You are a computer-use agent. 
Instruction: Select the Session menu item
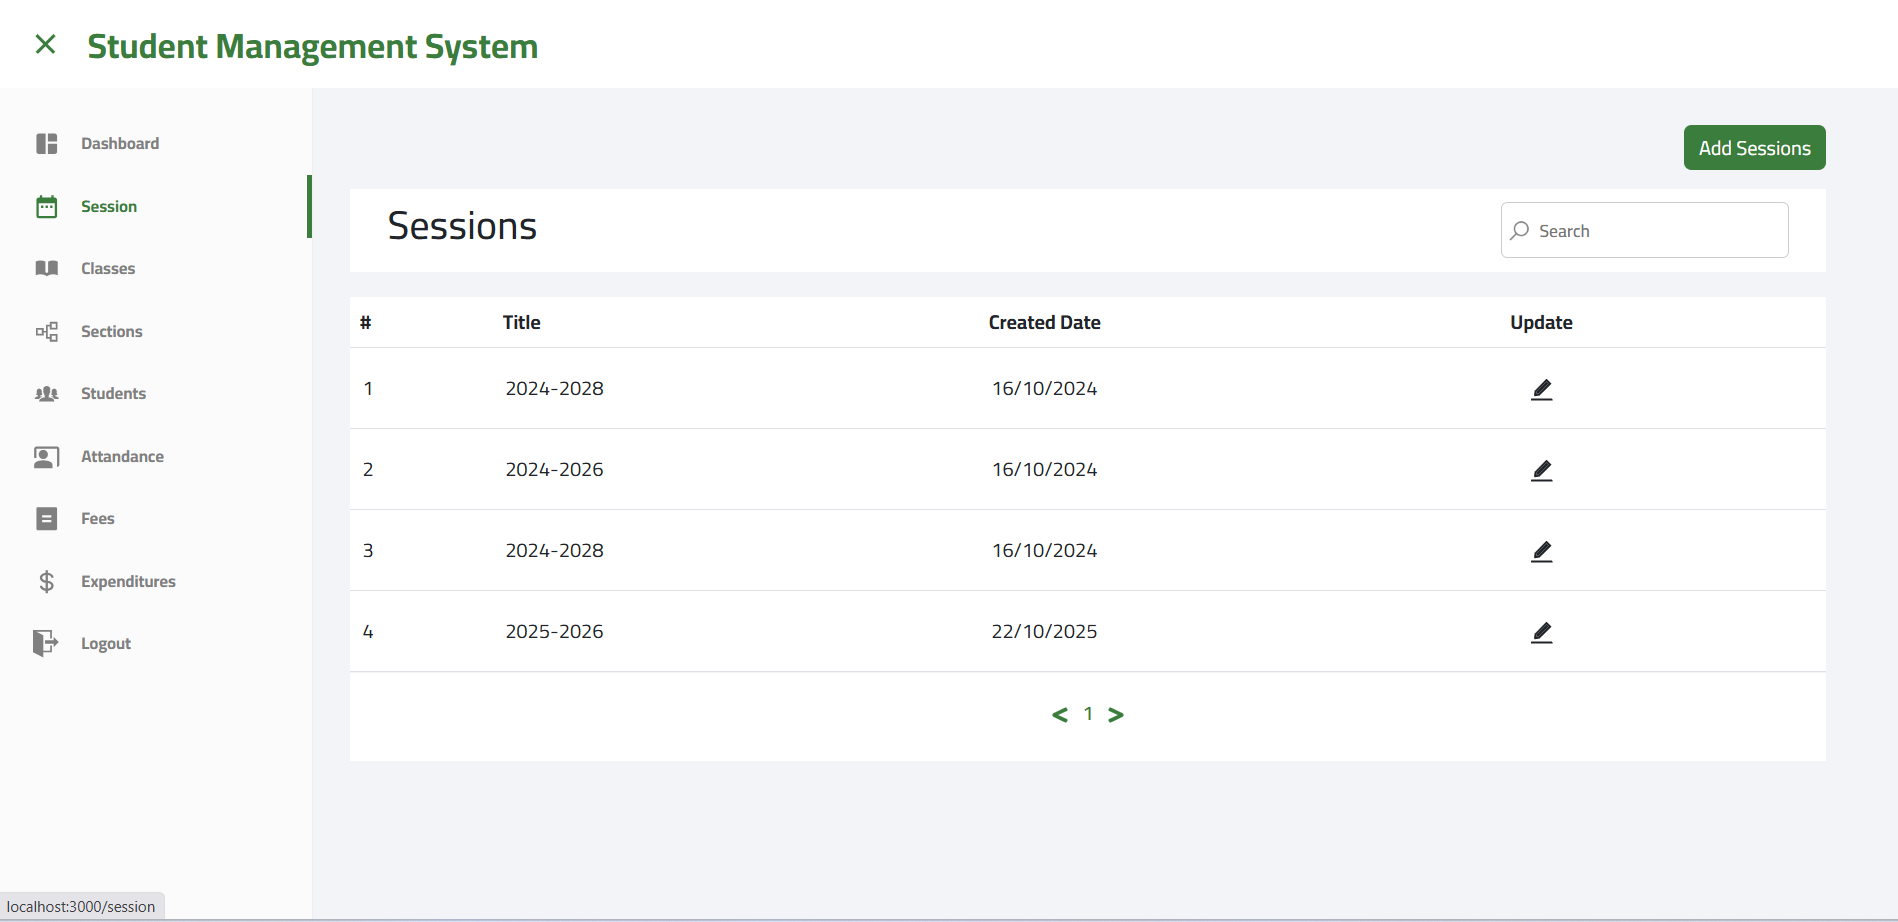[x=109, y=207]
